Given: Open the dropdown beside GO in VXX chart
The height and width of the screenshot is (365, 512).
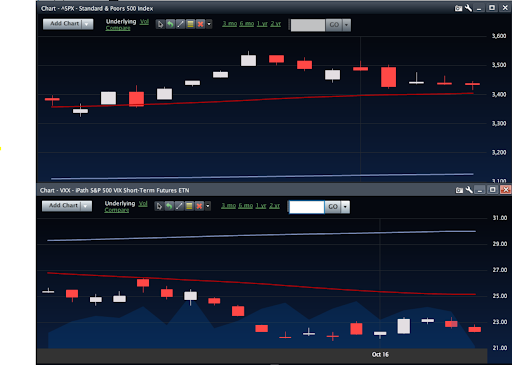Looking at the screenshot, I should coord(345,207).
